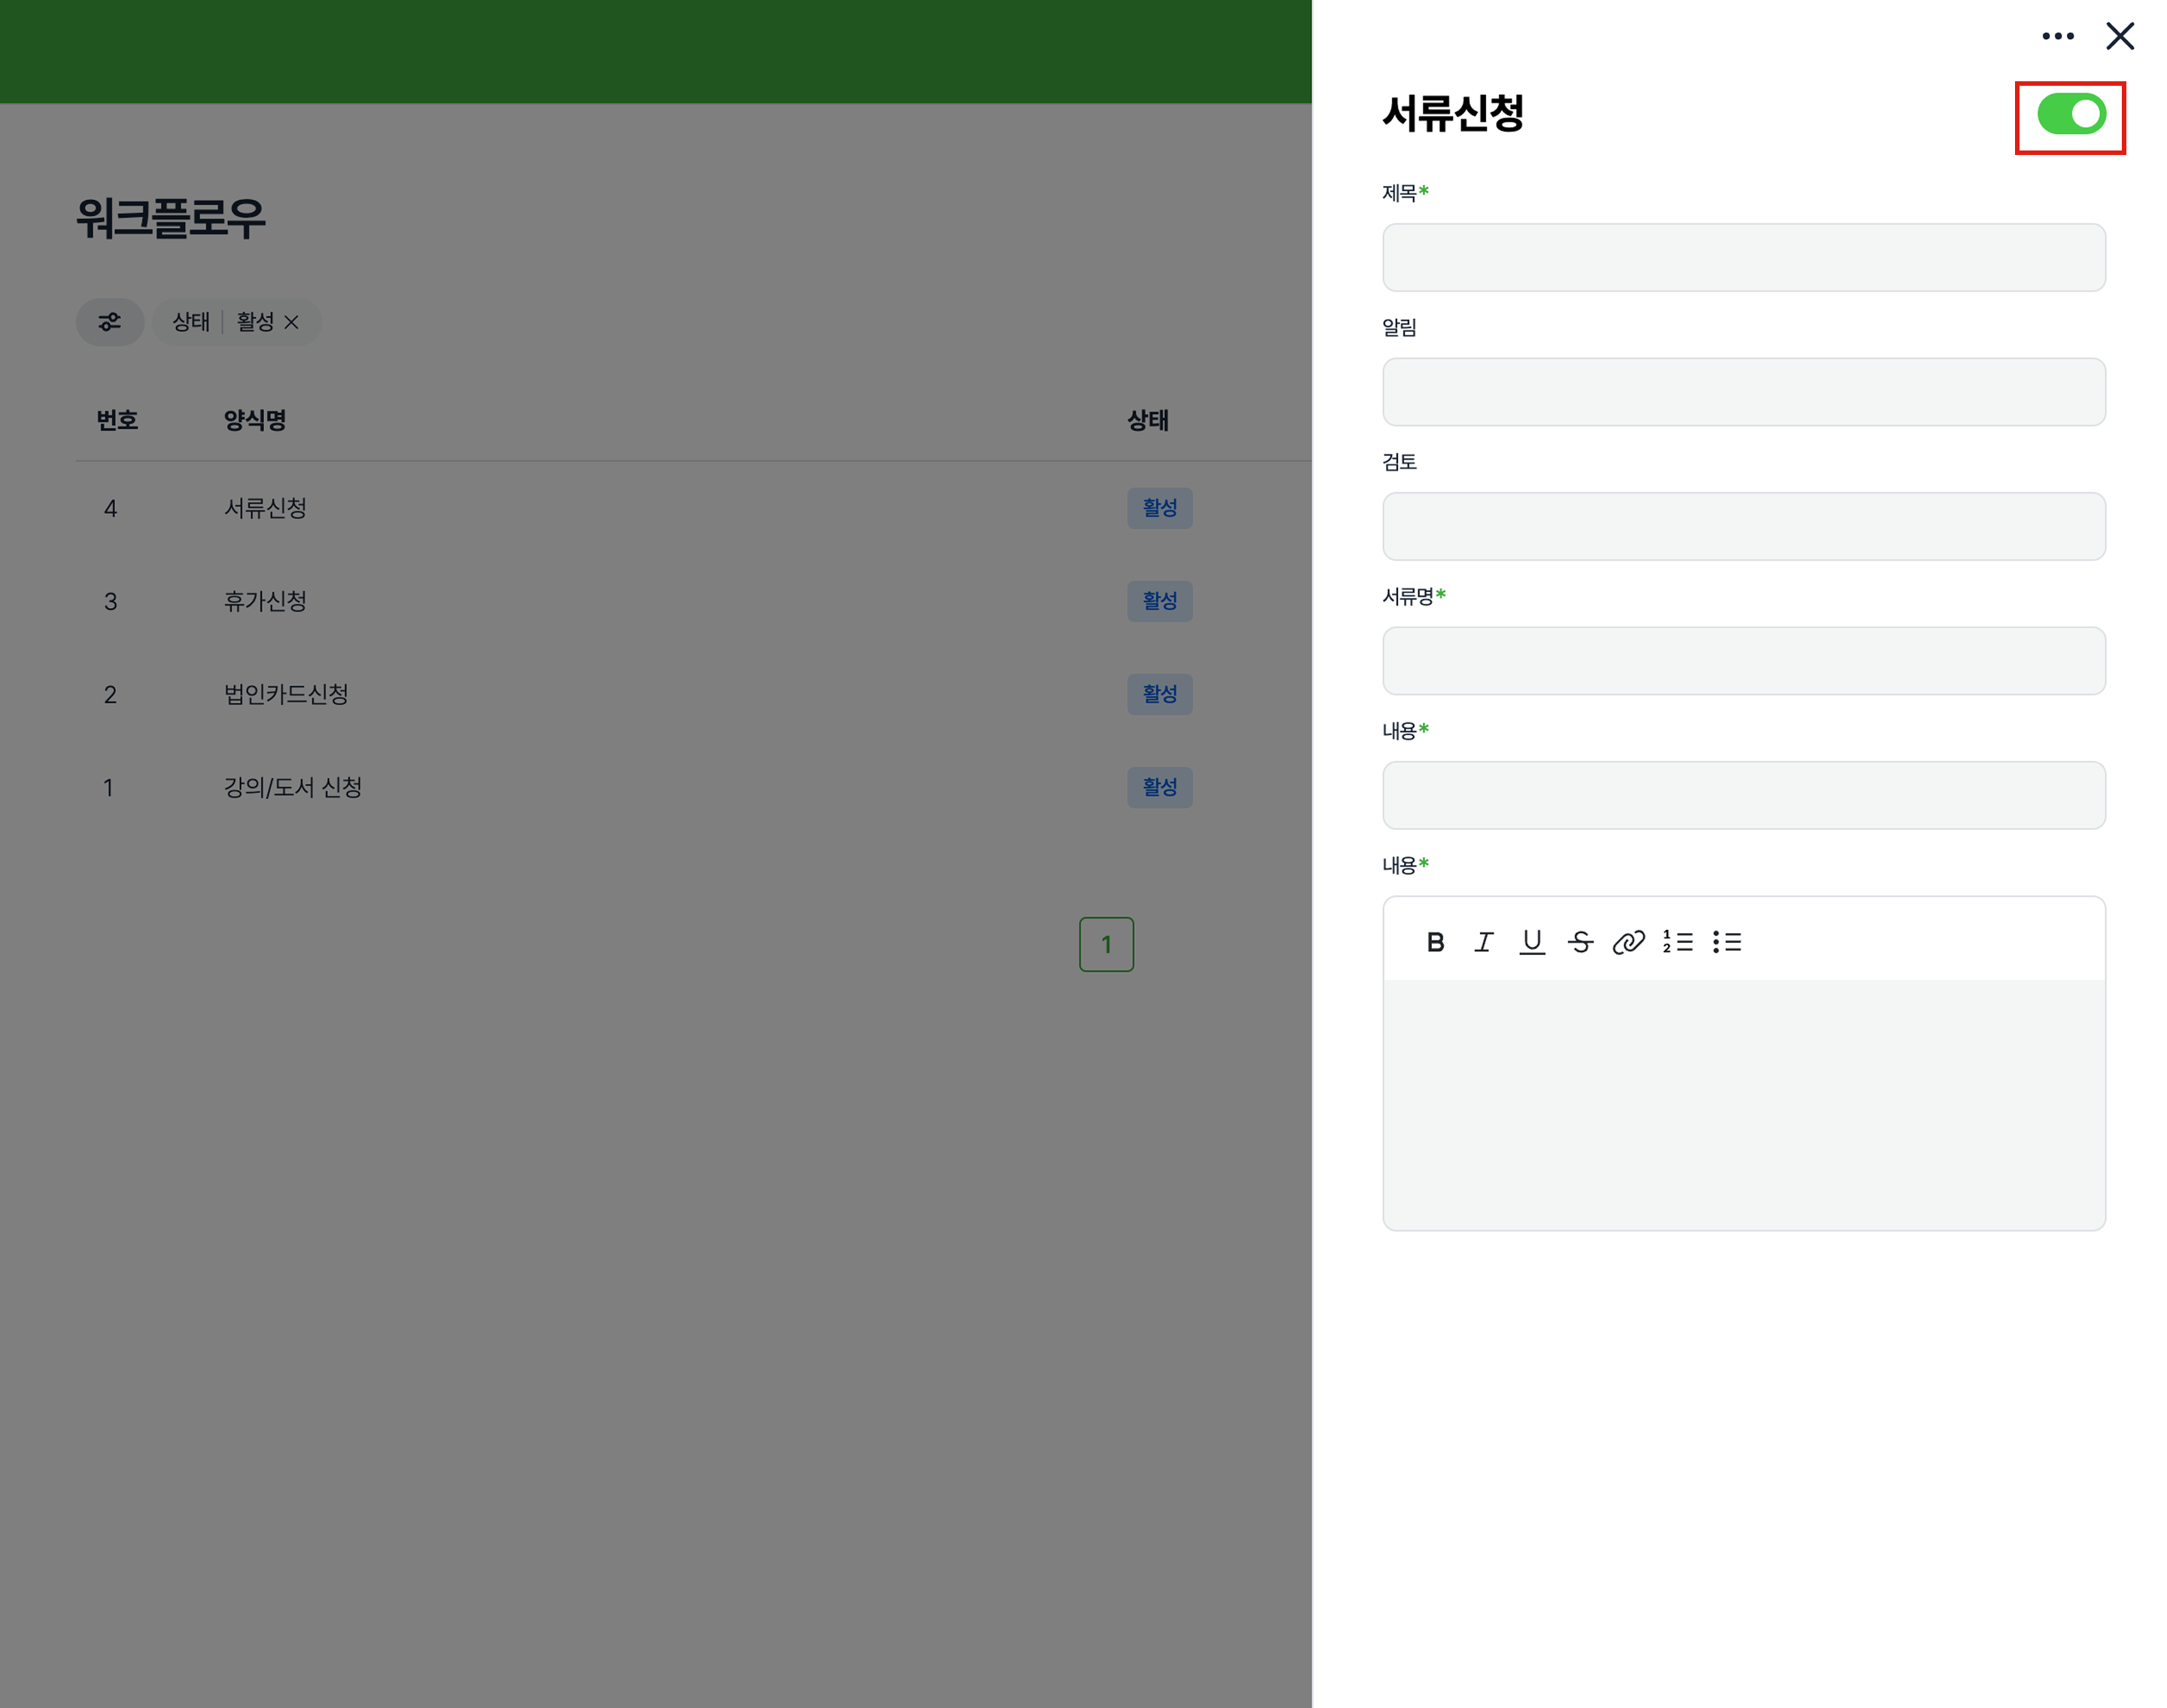Close the 서류신청 side panel
2167x1708 pixels.
click(2119, 36)
